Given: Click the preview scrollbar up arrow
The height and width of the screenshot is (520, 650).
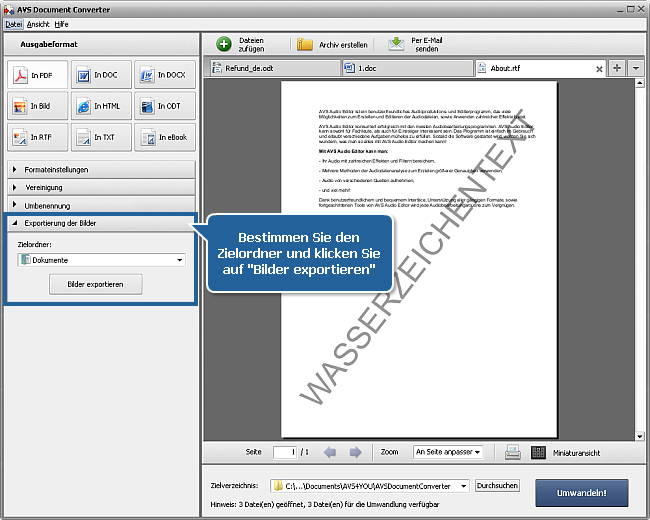Looking at the screenshot, I should pos(639,83).
